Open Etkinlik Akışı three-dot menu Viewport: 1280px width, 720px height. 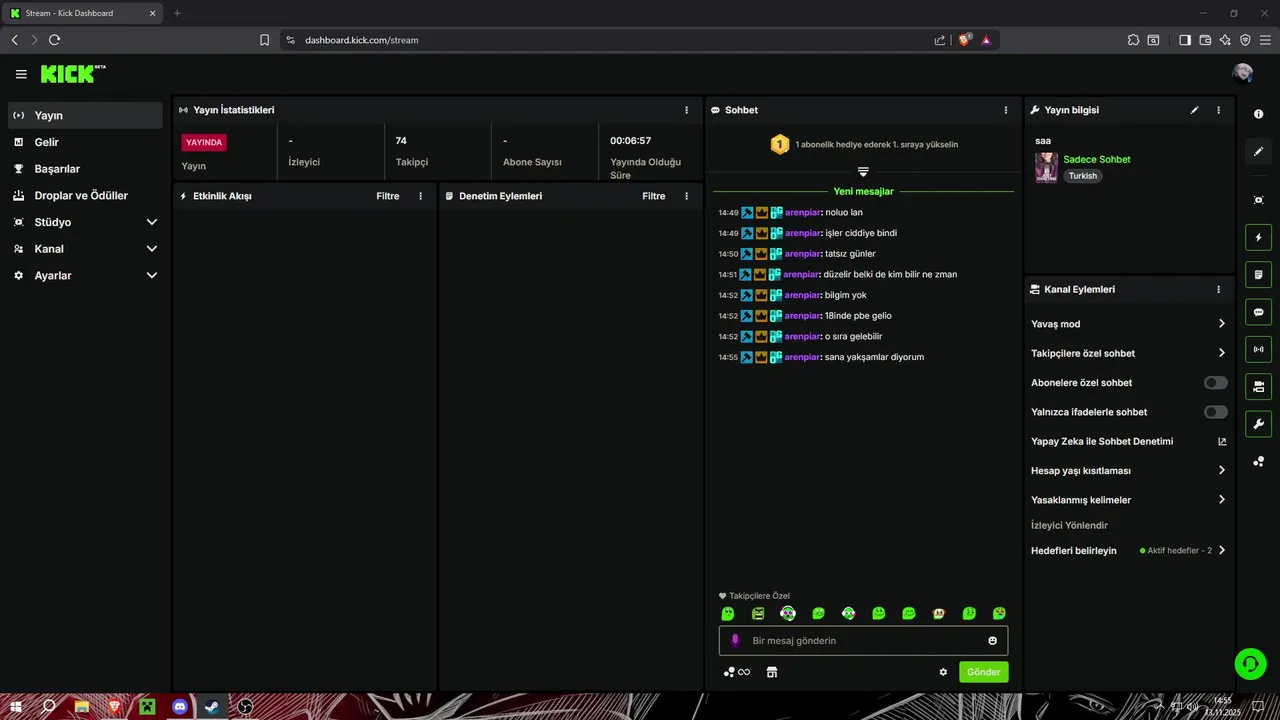point(420,196)
